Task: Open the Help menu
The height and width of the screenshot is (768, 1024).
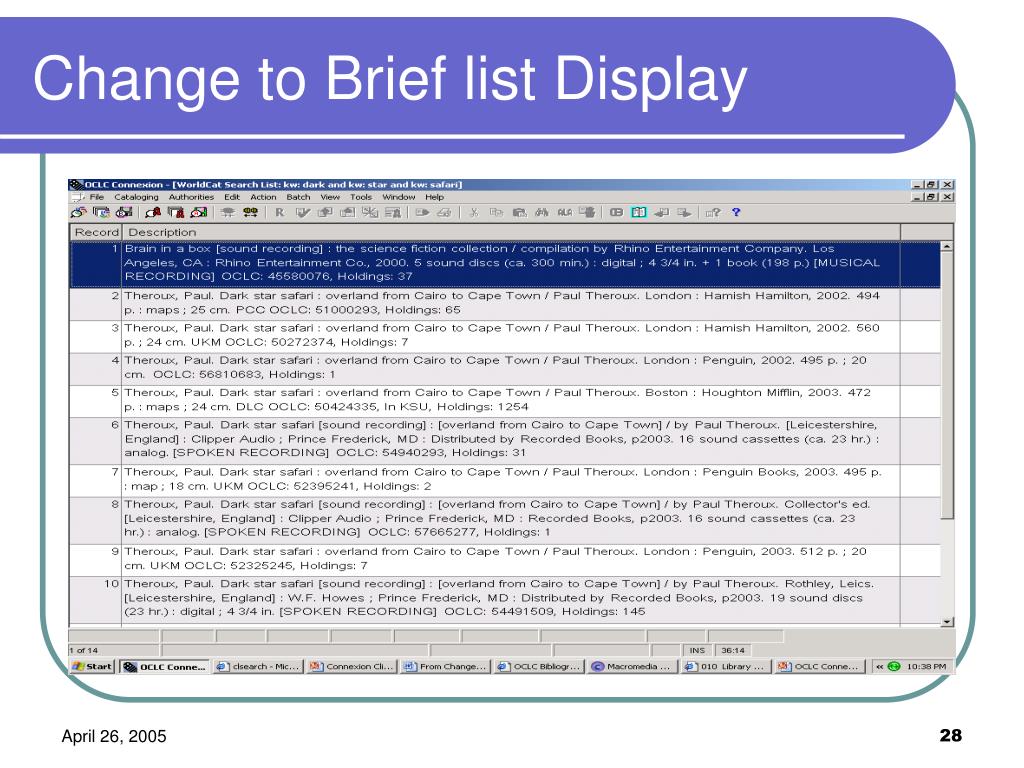Action: coord(434,197)
